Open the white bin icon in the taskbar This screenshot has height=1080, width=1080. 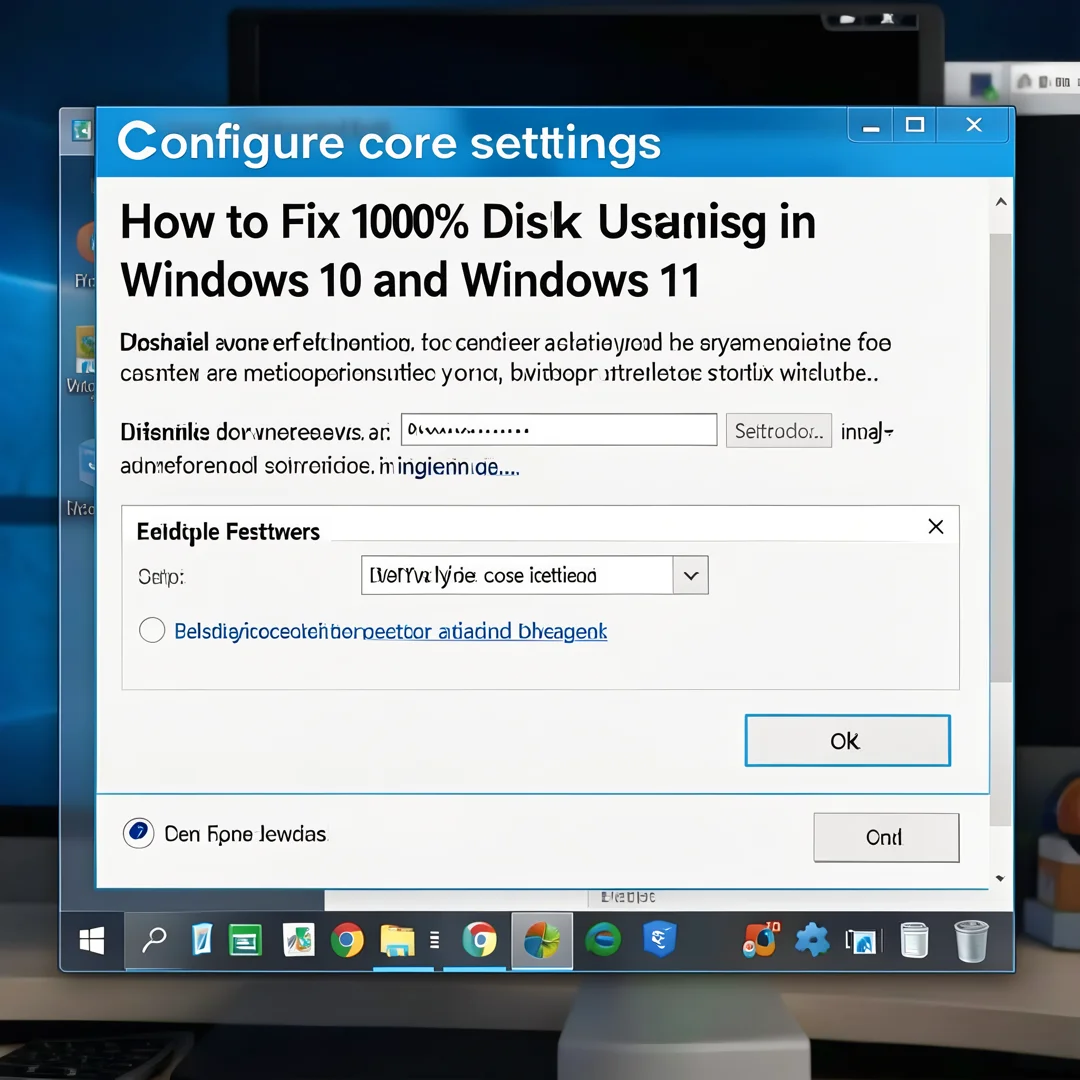pos(915,940)
